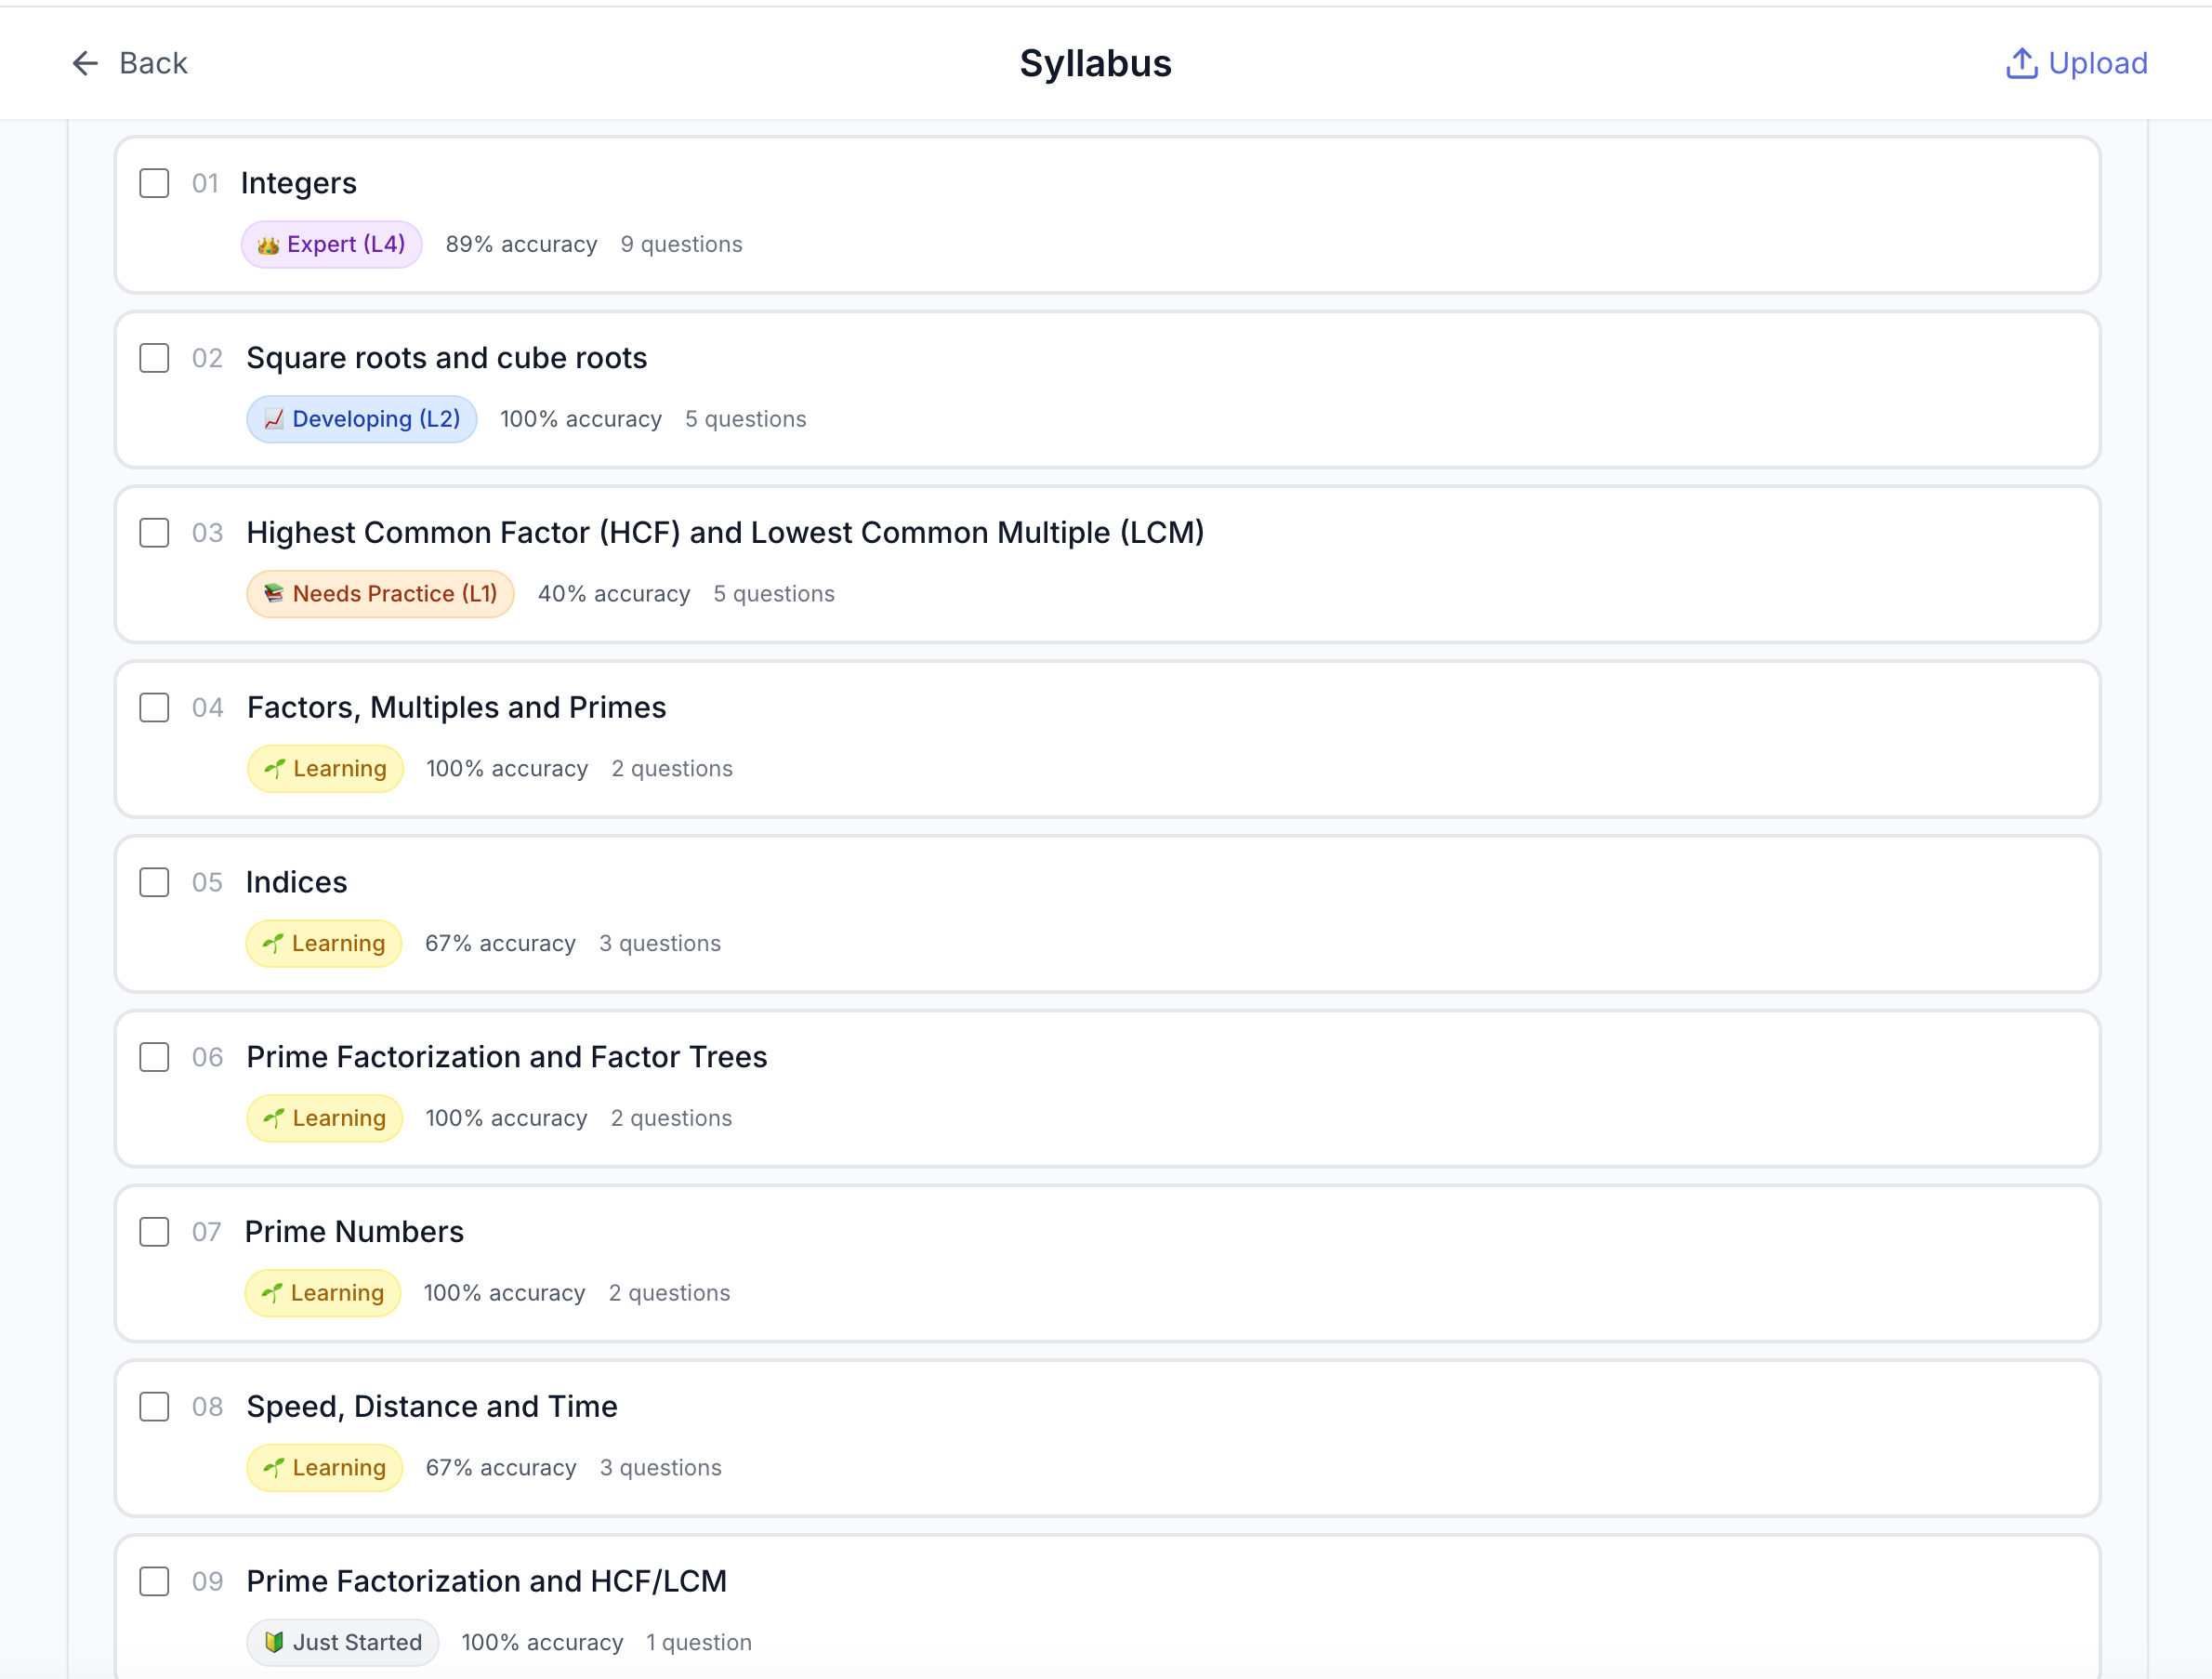Click the Upload text link
The height and width of the screenshot is (1679, 2212).
click(2097, 63)
